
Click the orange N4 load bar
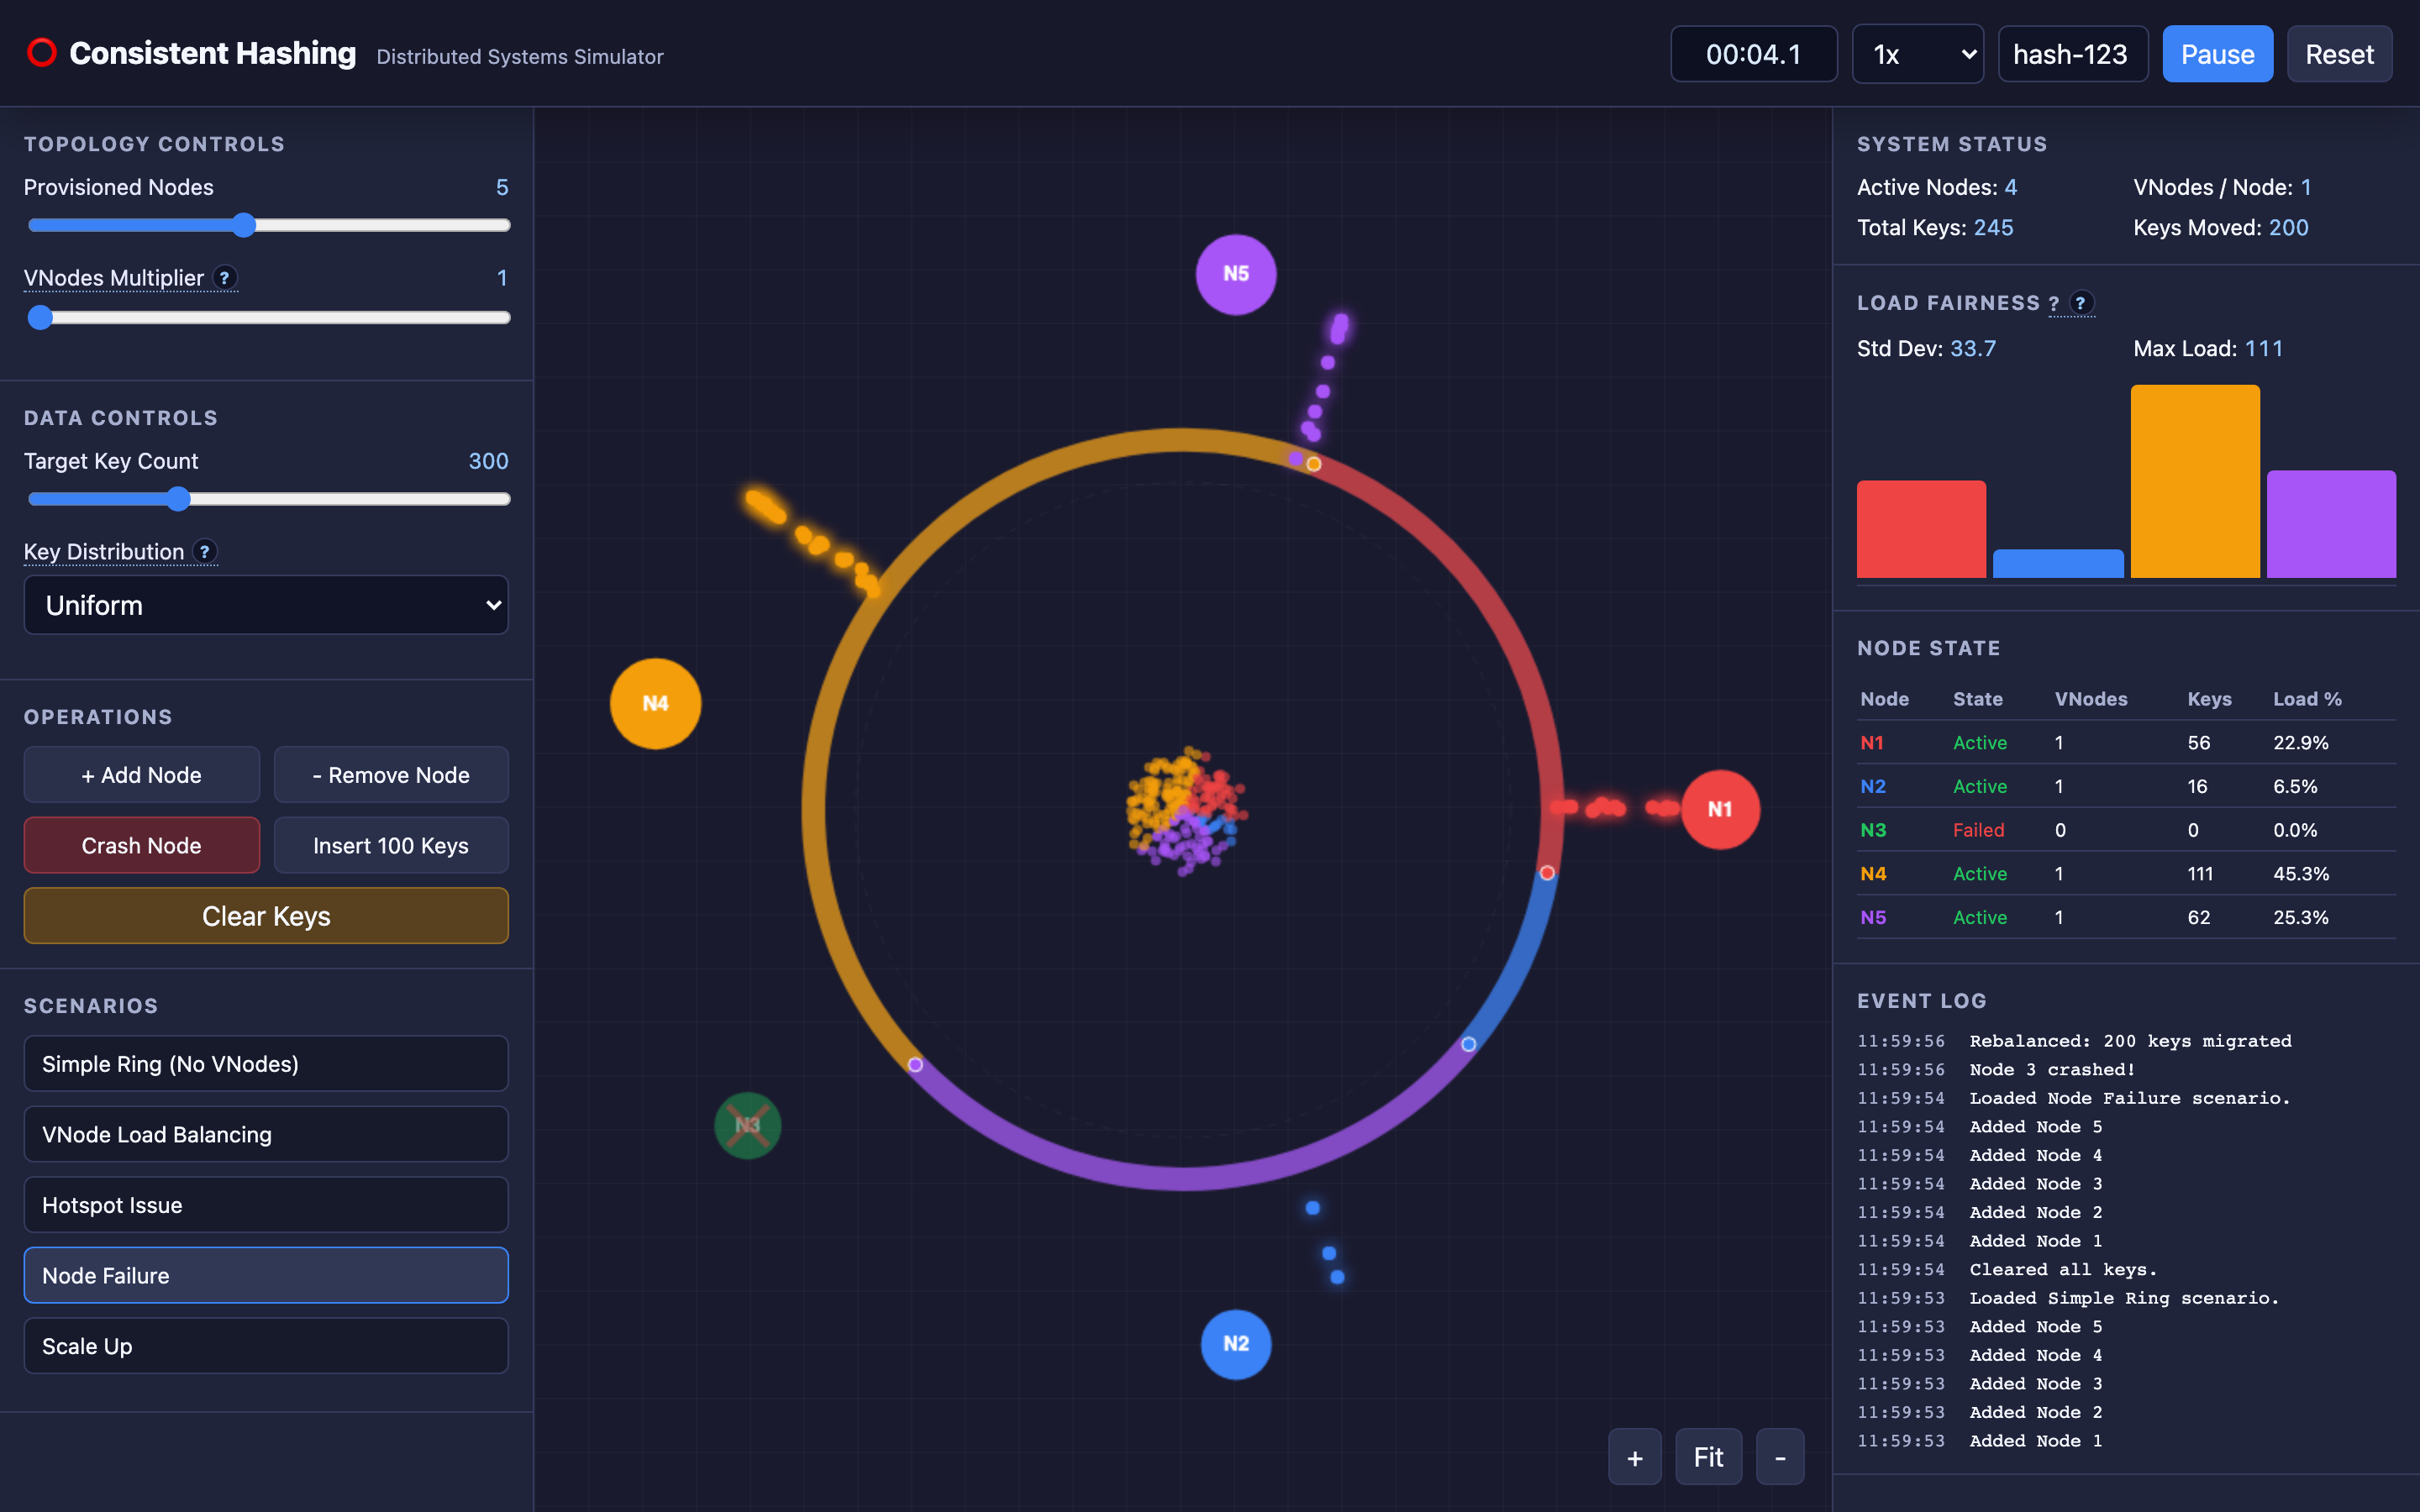pos(2195,481)
